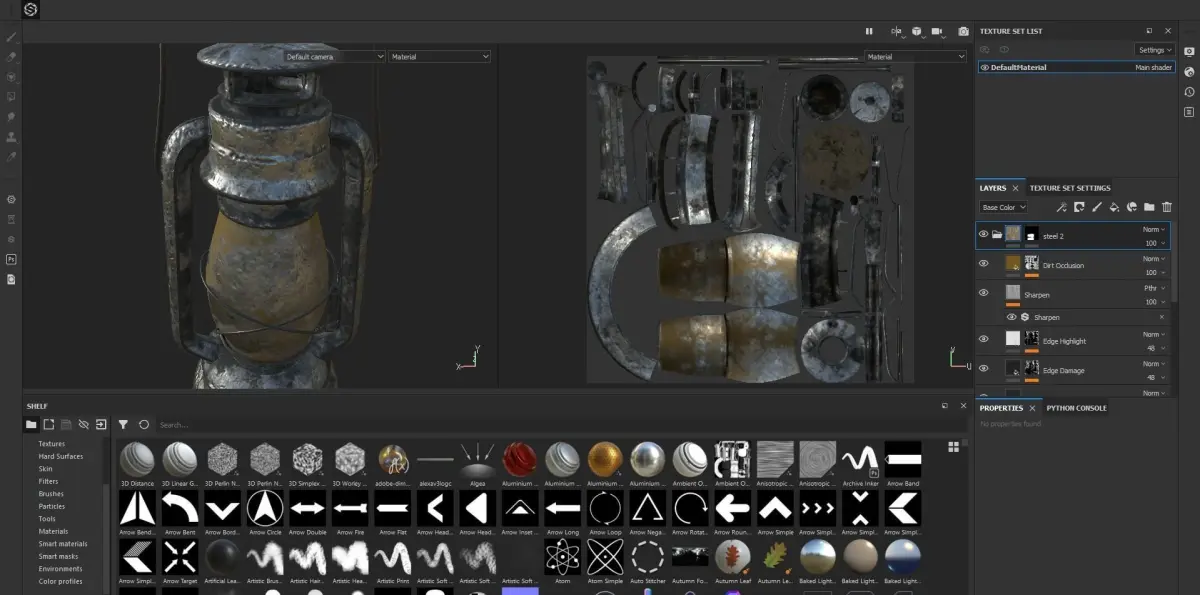
Task: Switch to the Texture Set Settings tab
Action: (x=1070, y=188)
